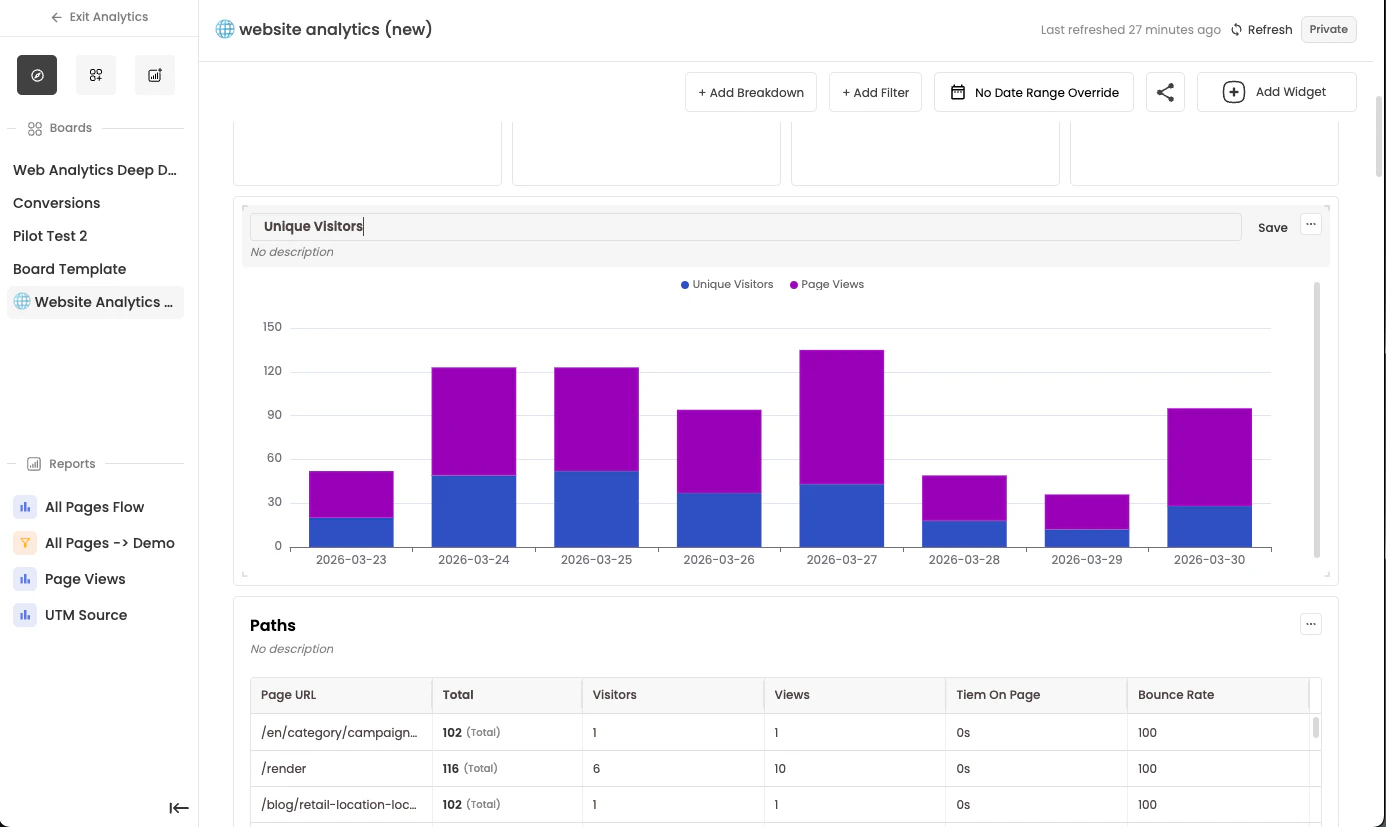Image resolution: width=1386 pixels, height=827 pixels.
Task: Click Save next to widget title
Action: click(1272, 228)
